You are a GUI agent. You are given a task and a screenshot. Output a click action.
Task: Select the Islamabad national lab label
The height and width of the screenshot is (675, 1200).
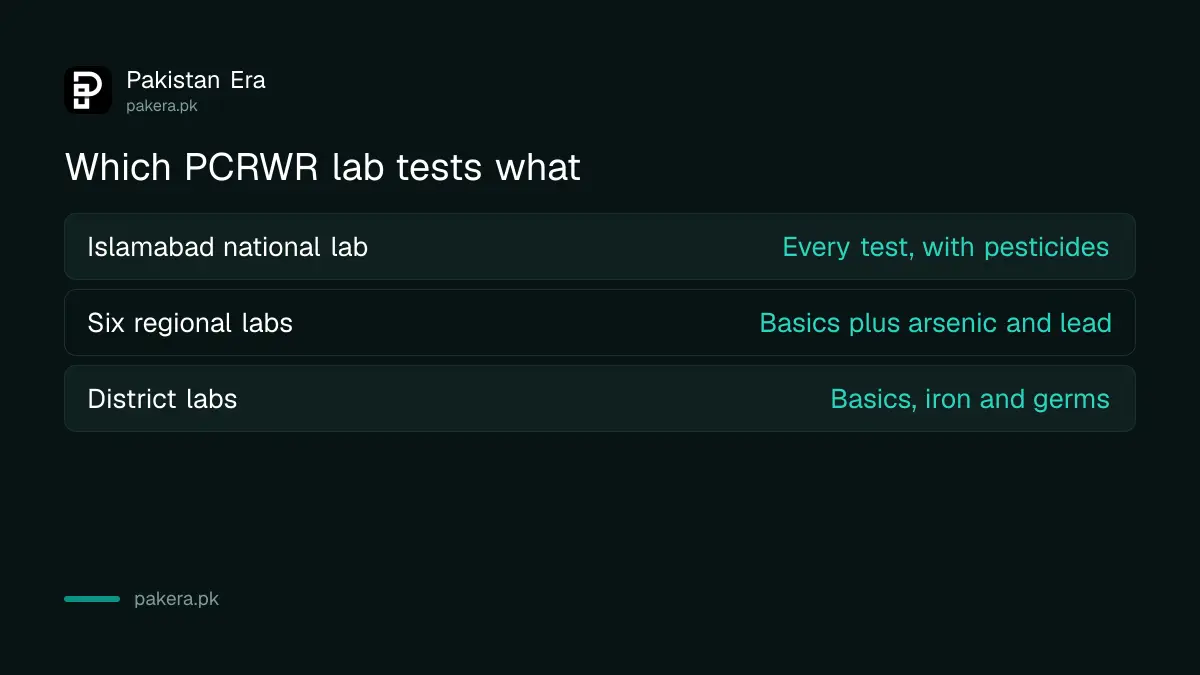227,246
